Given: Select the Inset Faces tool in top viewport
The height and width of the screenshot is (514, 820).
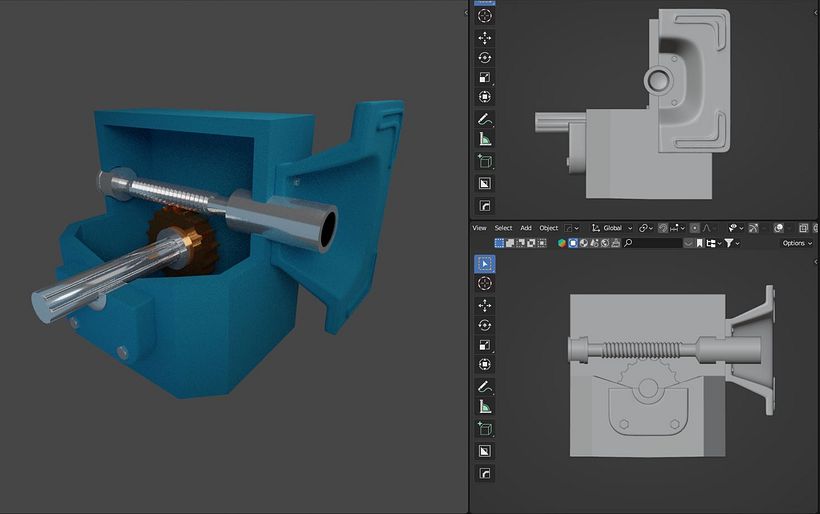Looking at the screenshot, I should 485,184.
